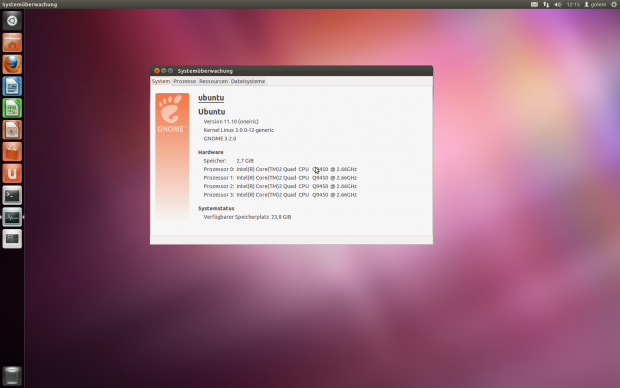Open the messaging envelope indicator
Image resolution: width=620 pixels, height=388 pixels.
534,4
